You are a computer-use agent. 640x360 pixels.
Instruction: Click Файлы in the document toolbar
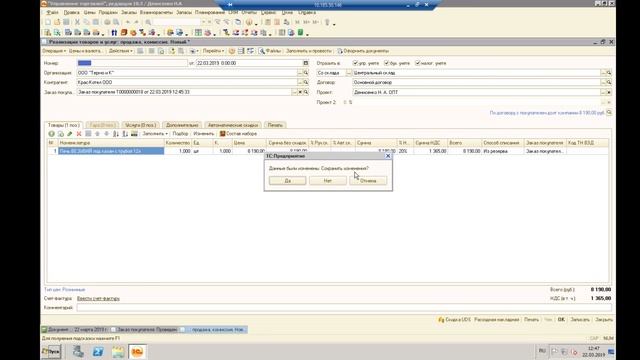tap(270, 51)
